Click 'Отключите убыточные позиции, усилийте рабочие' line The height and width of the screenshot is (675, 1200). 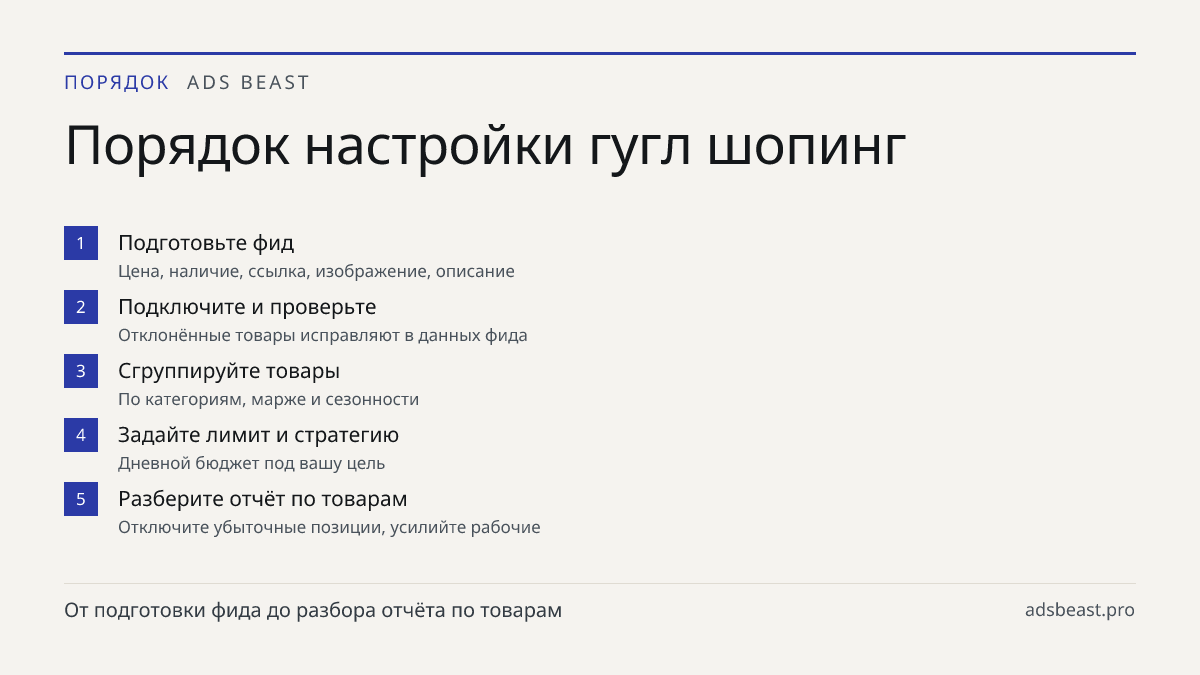tap(329, 527)
